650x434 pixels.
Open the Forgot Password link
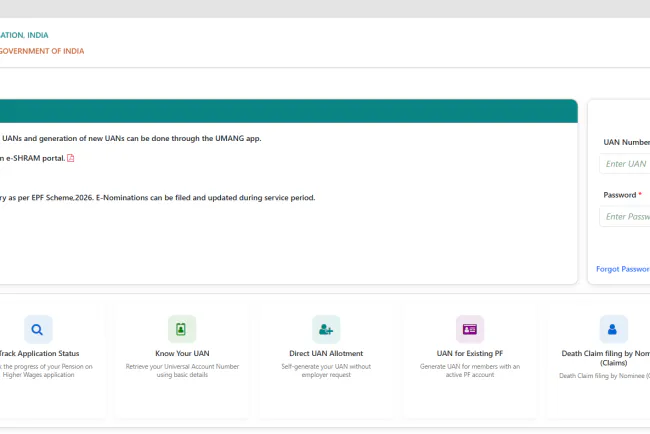(623, 269)
